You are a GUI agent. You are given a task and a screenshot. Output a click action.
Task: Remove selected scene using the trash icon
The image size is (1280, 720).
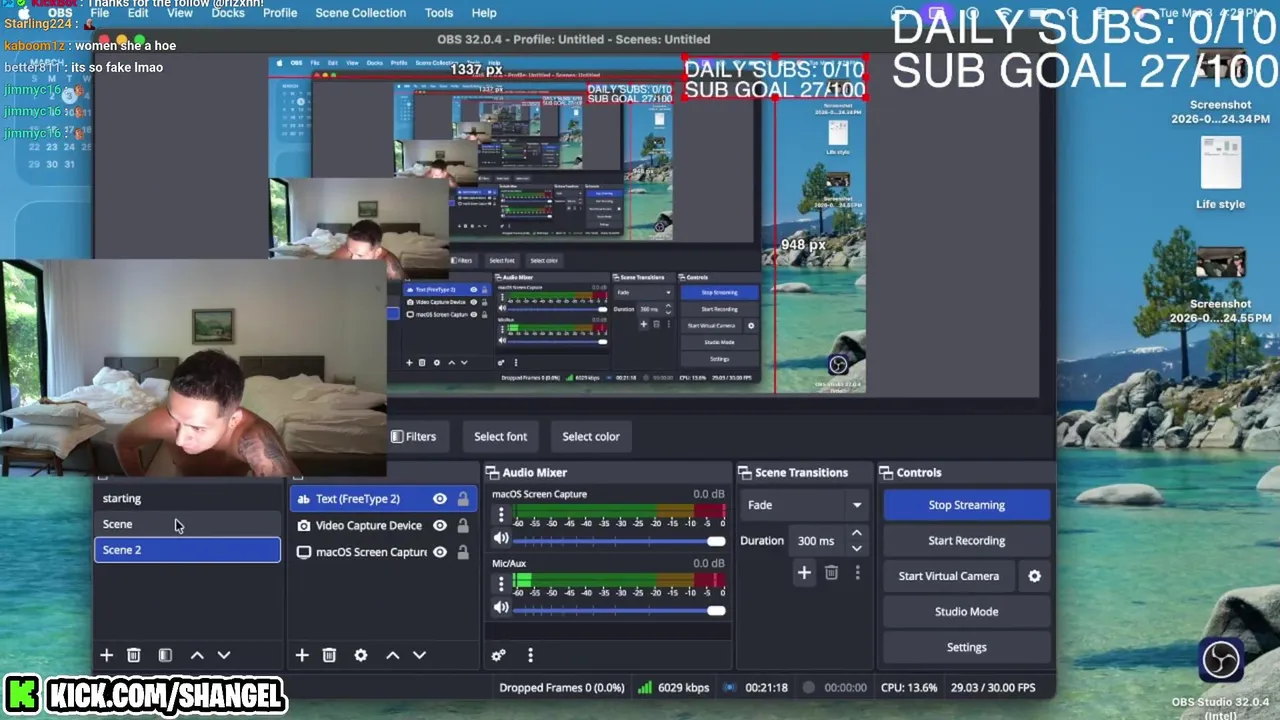pos(133,655)
